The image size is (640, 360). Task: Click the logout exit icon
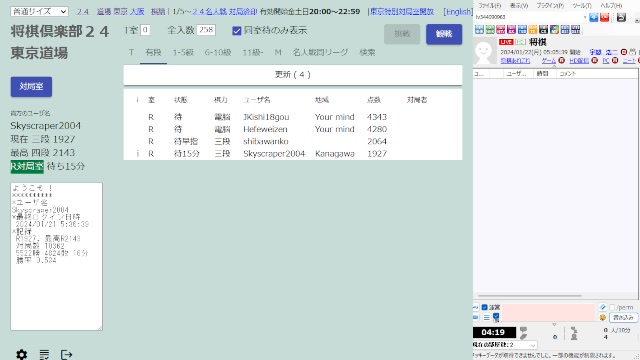coord(66,354)
